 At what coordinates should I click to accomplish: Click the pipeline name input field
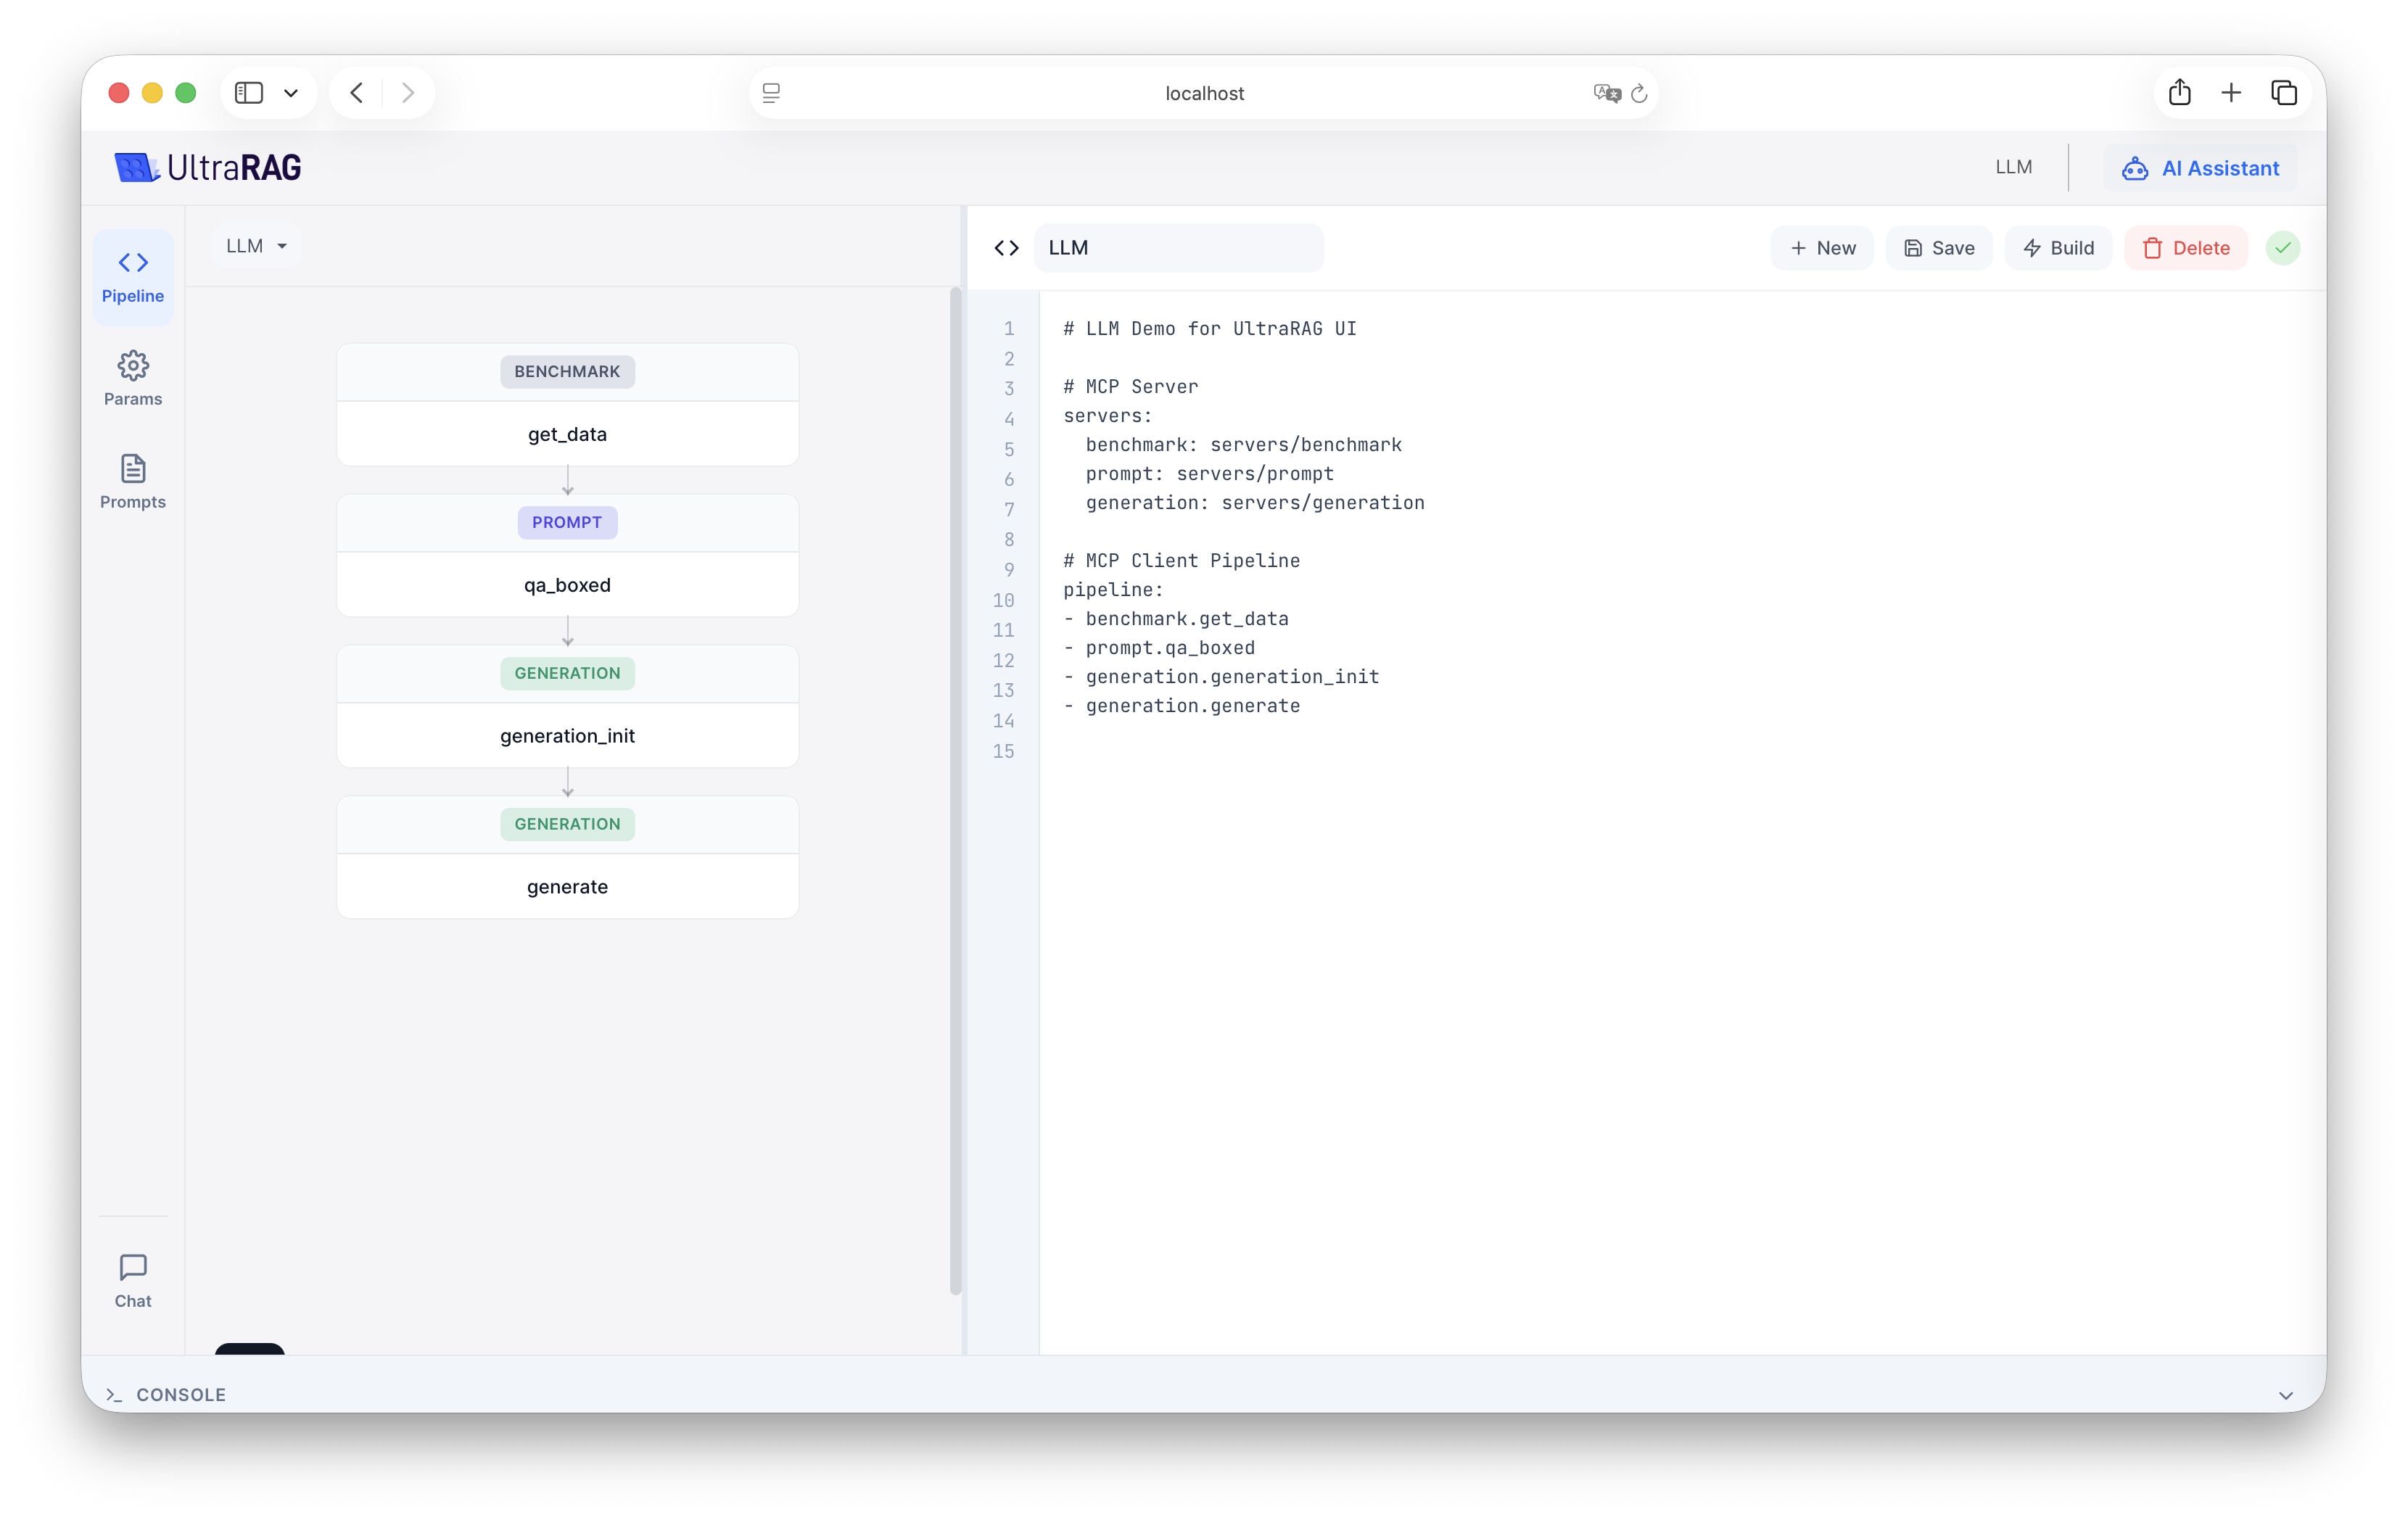pyautogui.click(x=1178, y=248)
